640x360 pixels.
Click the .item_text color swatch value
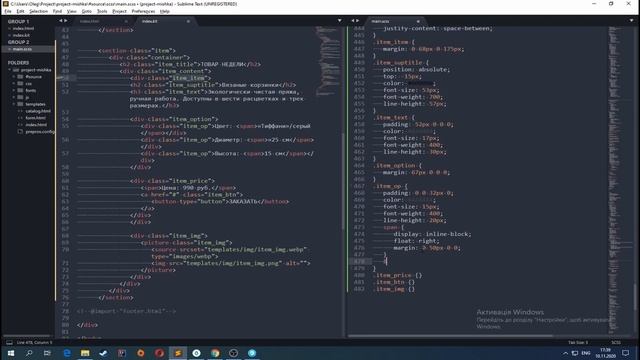(421, 131)
